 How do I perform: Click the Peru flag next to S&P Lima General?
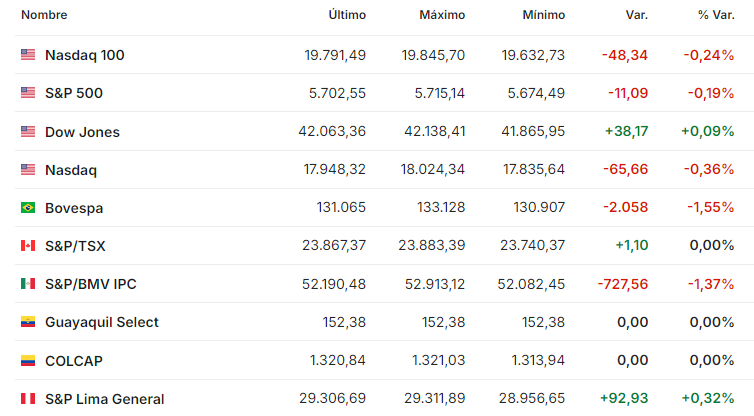coord(28,399)
